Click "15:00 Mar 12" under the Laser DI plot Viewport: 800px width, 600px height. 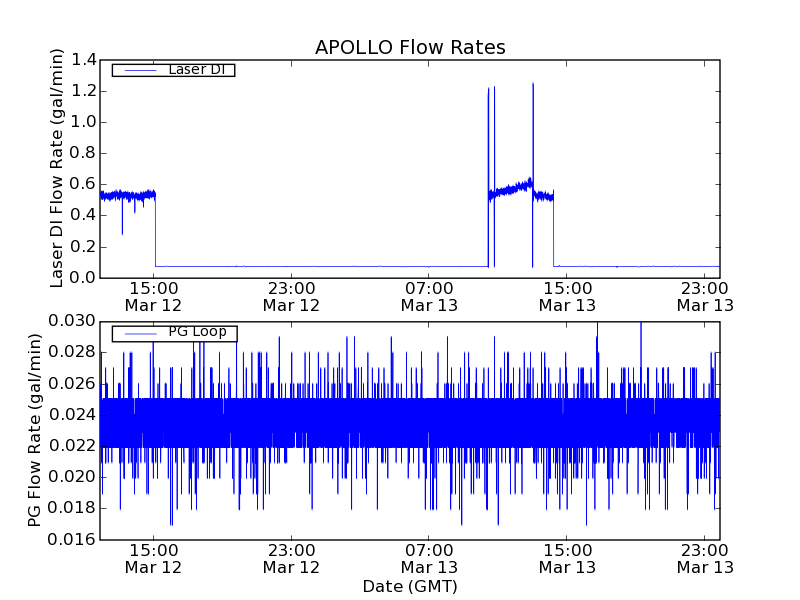154,297
